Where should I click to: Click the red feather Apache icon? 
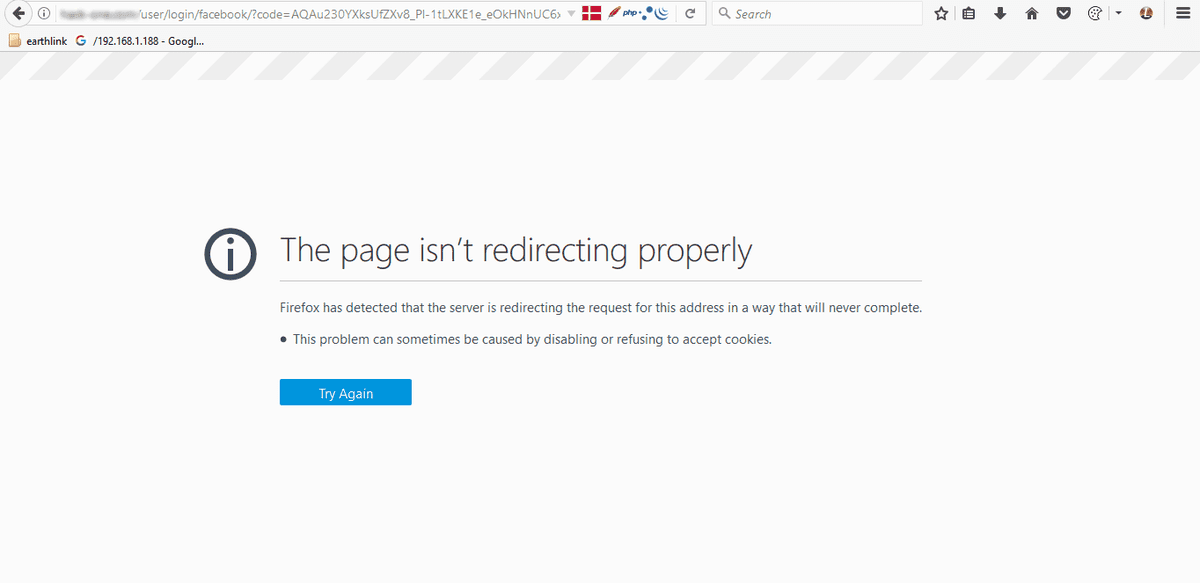pyautogui.click(x=614, y=14)
